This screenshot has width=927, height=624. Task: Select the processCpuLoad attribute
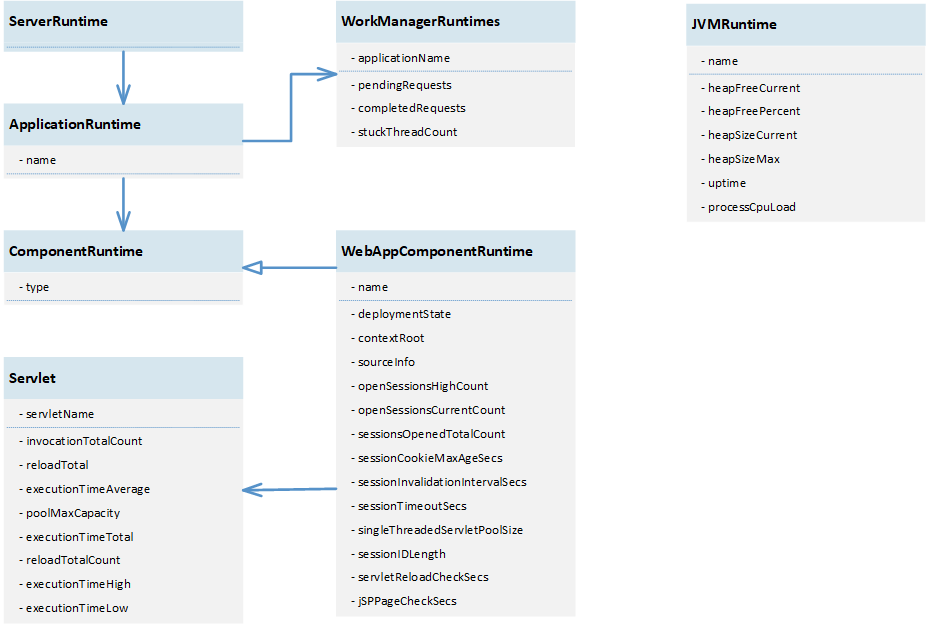tap(748, 207)
